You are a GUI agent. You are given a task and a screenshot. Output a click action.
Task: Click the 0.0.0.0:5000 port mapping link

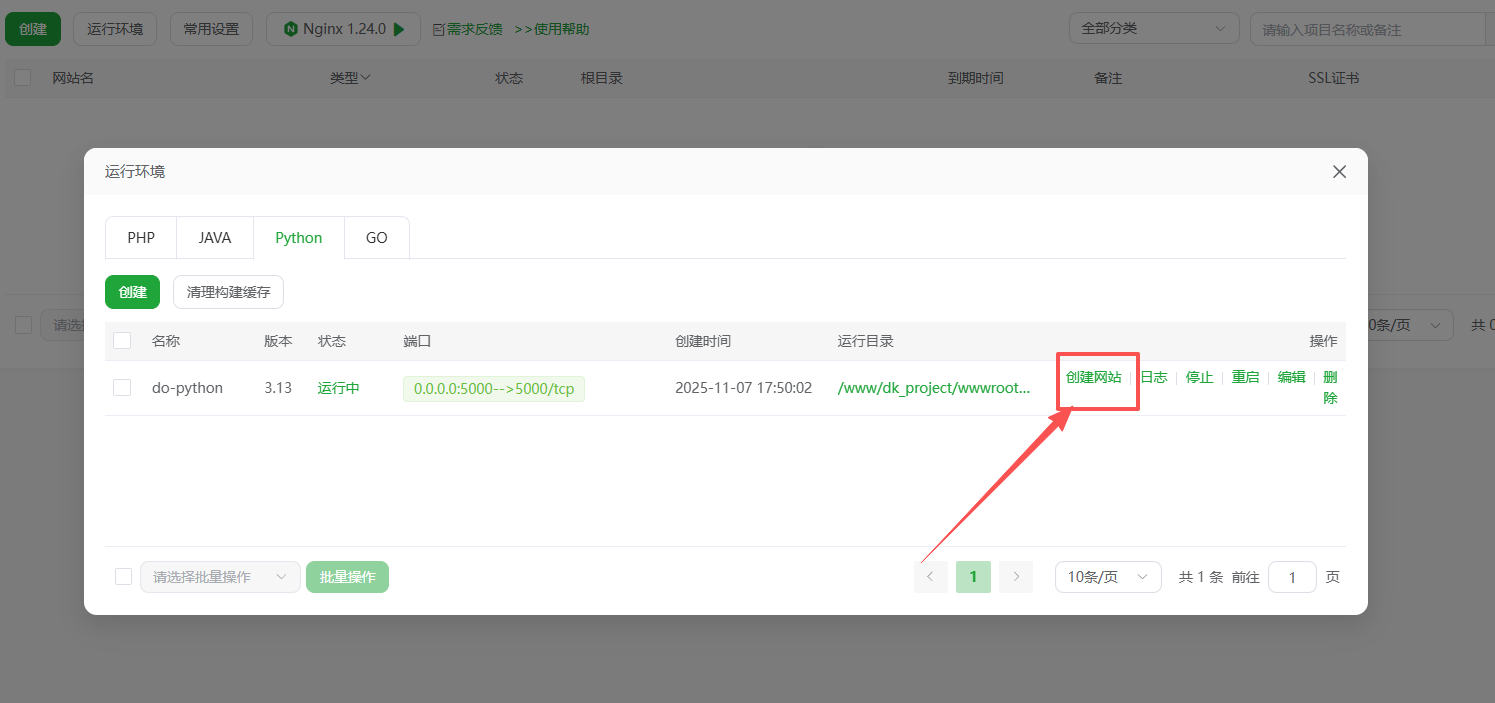tap(493, 387)
